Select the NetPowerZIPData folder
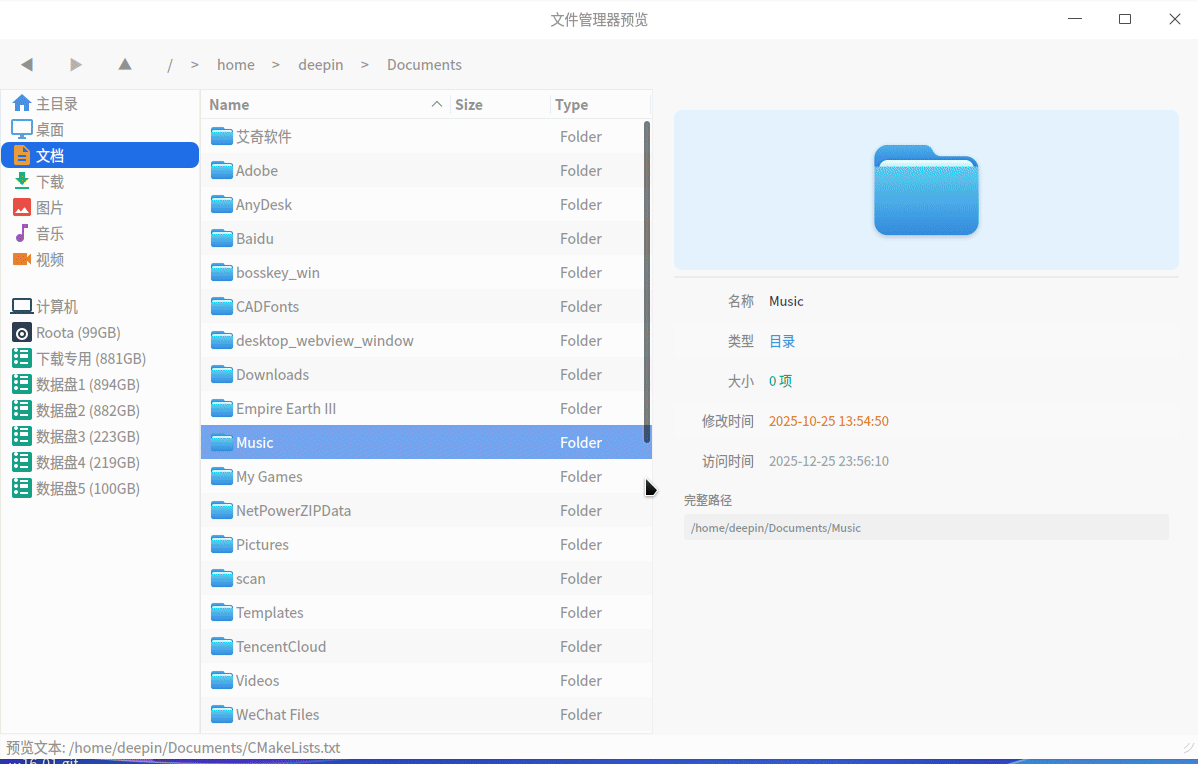The image size is (1198, 764). (x=426, y=511)
